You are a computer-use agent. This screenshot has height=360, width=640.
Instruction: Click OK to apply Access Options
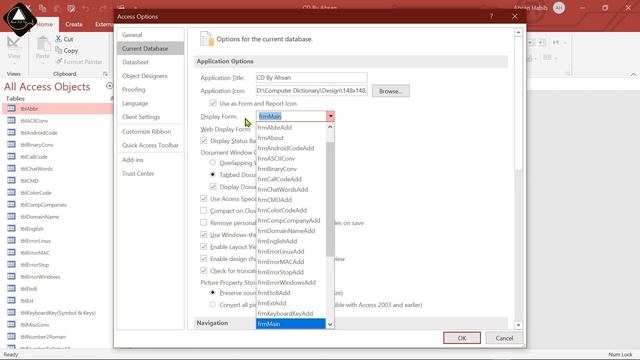pyautogui.click(x=462, y=338)
